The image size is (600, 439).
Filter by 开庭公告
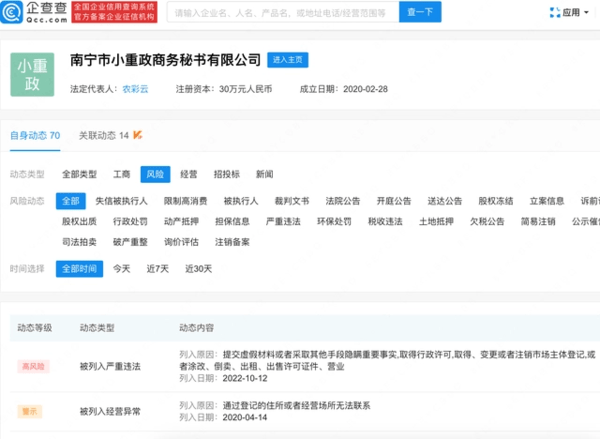pos(394,201)
